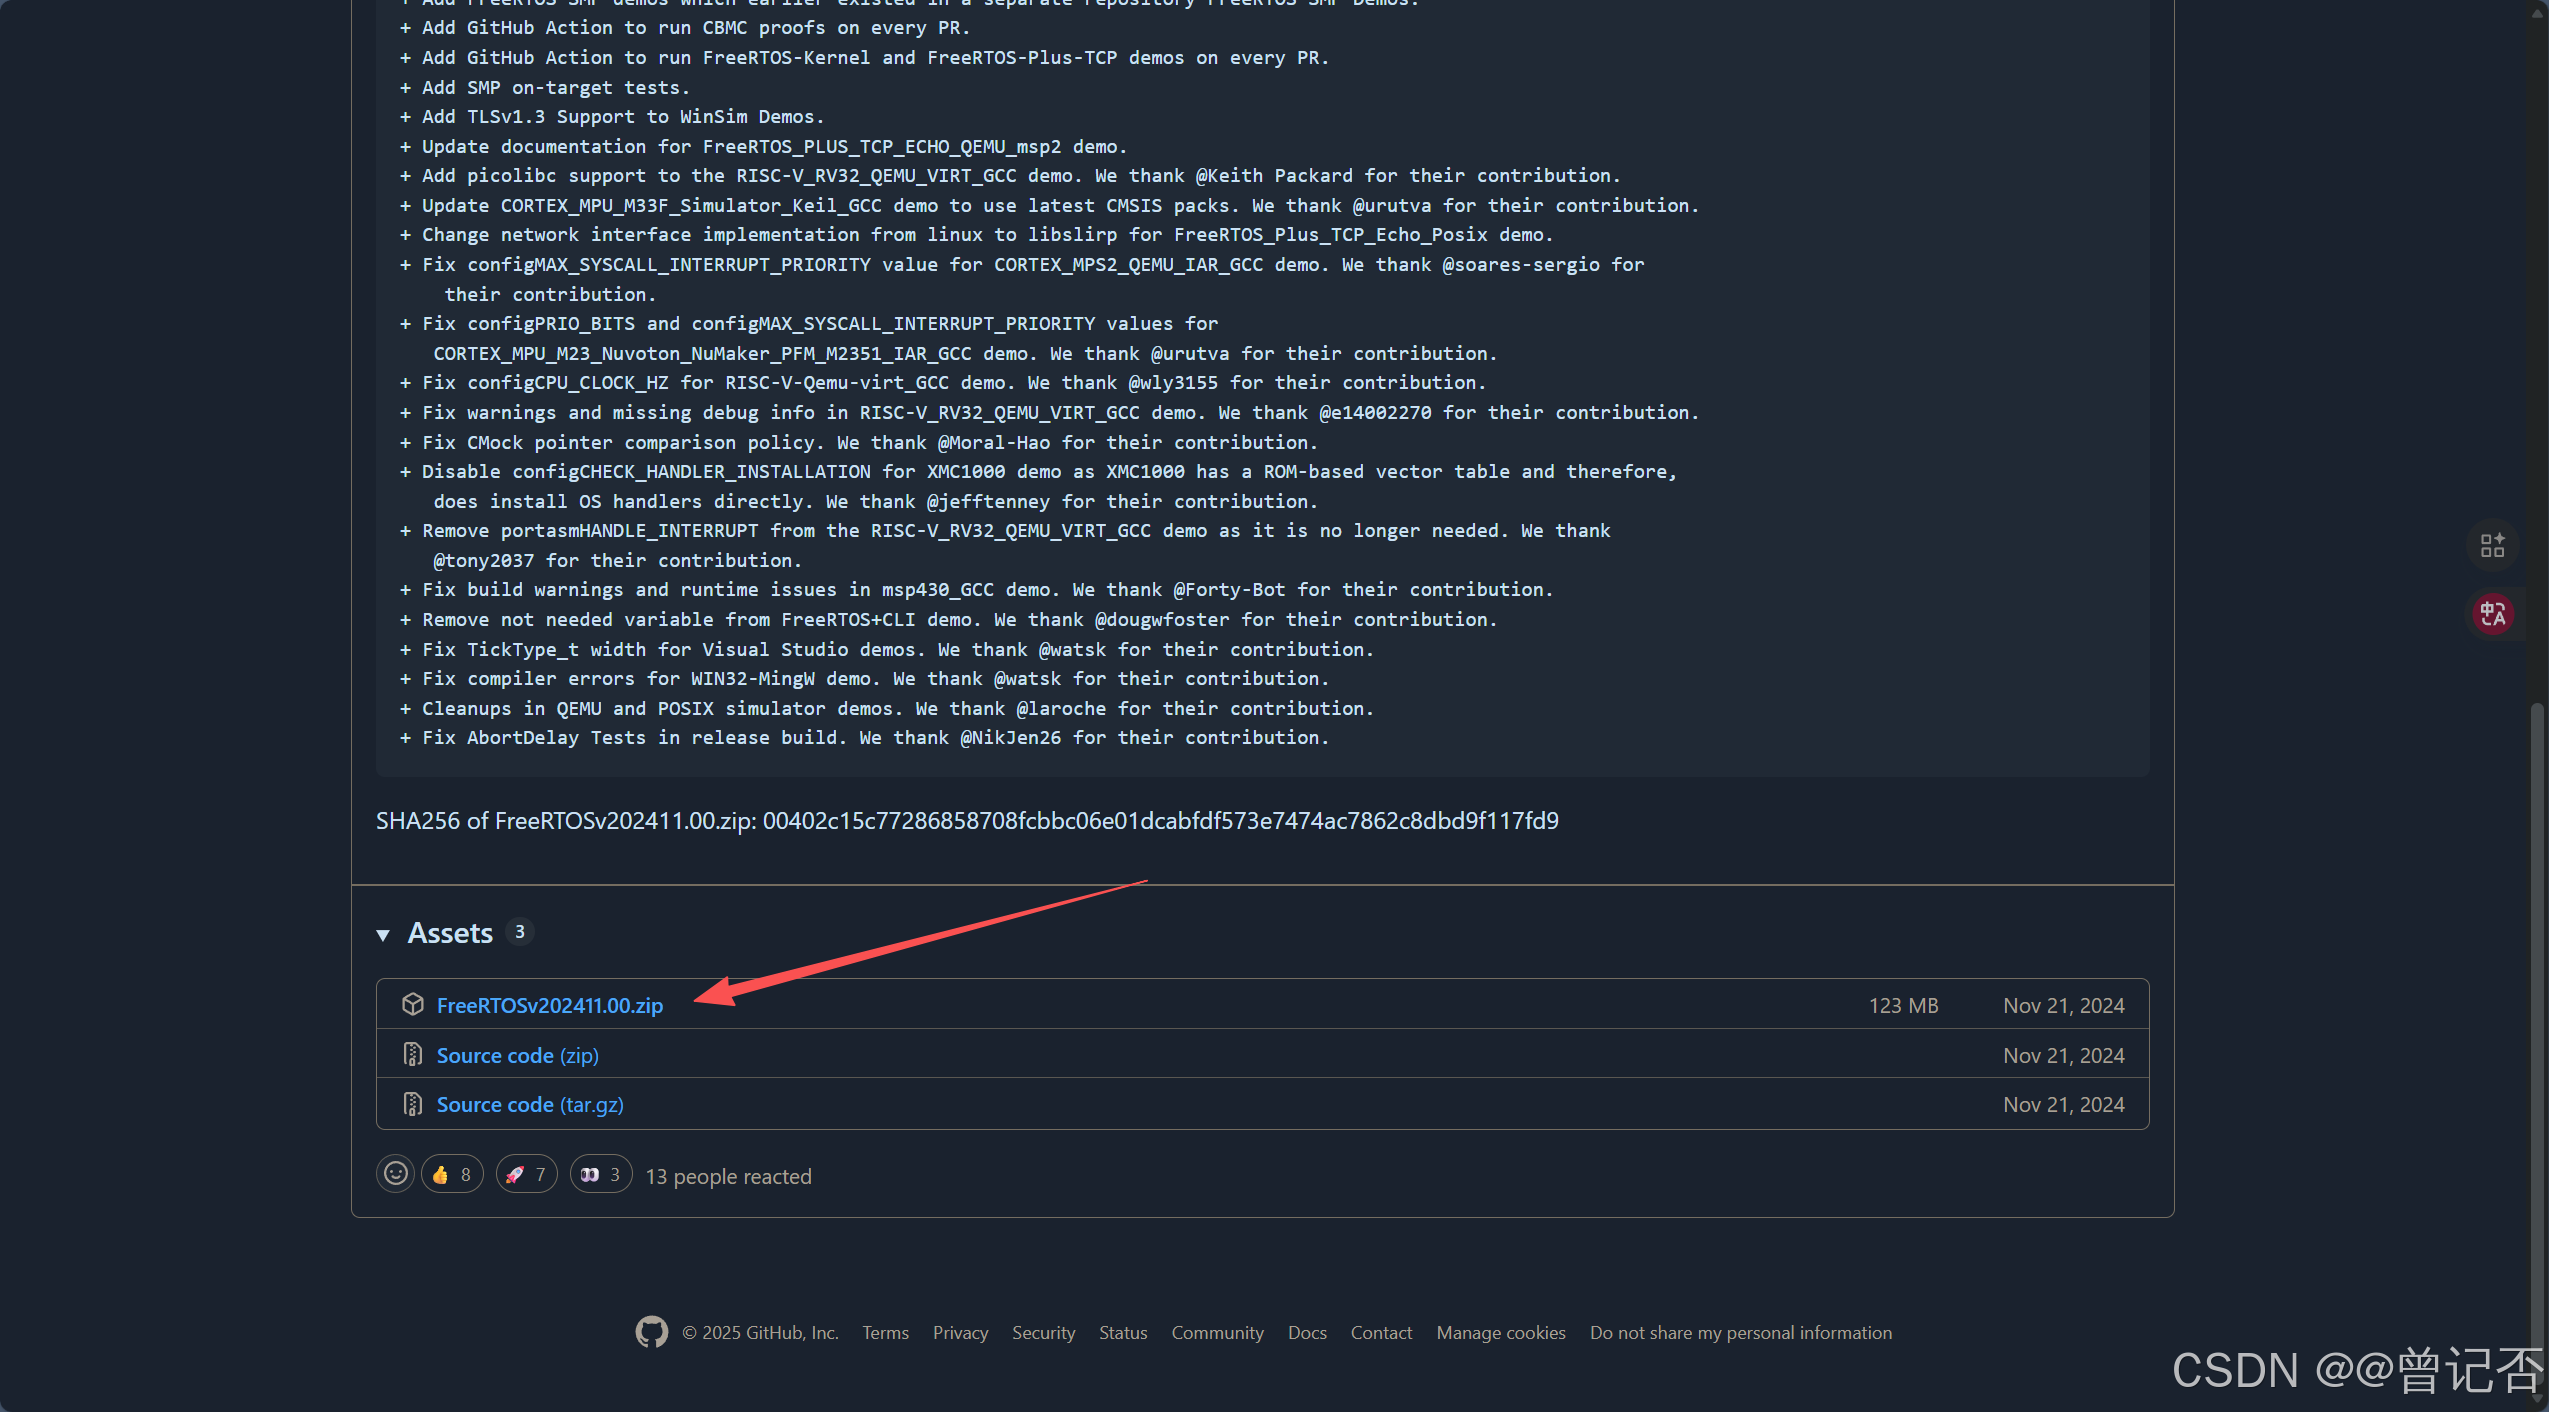Click the SHA256 hash text line
Image resolution: width=2549 pixels, height=1412 pixels.
tap(967, 821)
